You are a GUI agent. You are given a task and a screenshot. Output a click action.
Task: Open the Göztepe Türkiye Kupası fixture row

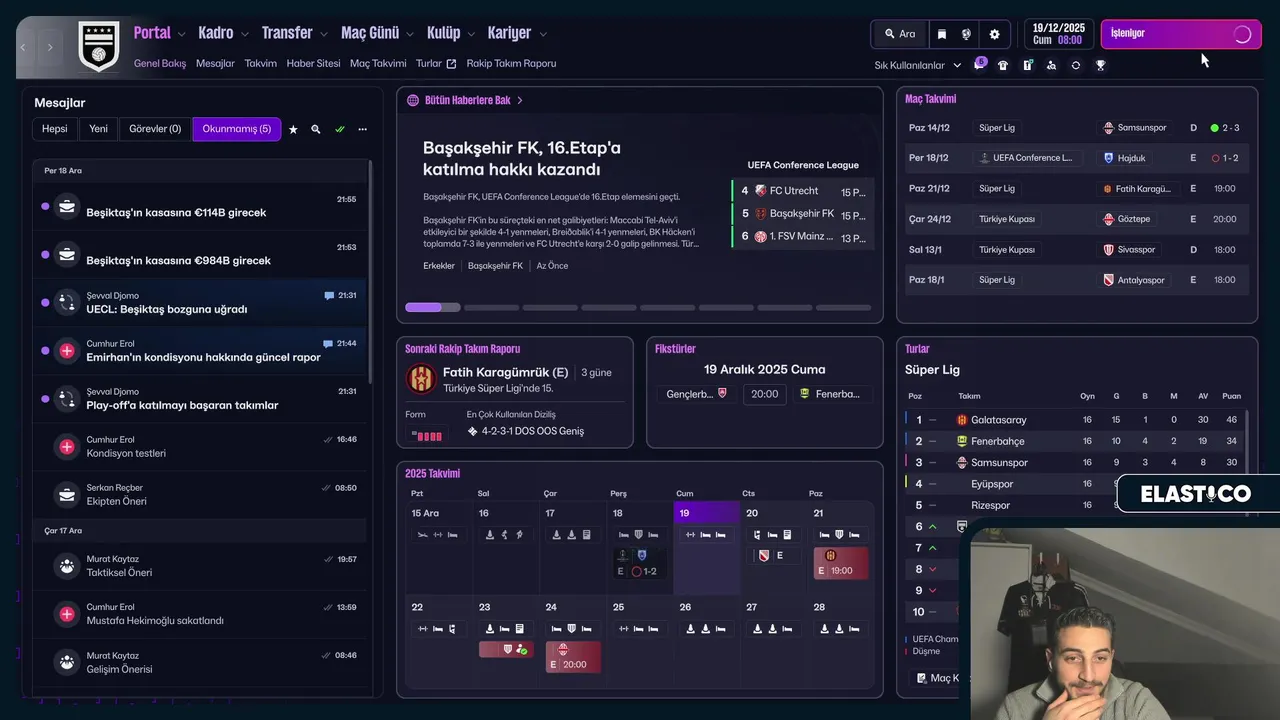click(x=1076, y=219)
